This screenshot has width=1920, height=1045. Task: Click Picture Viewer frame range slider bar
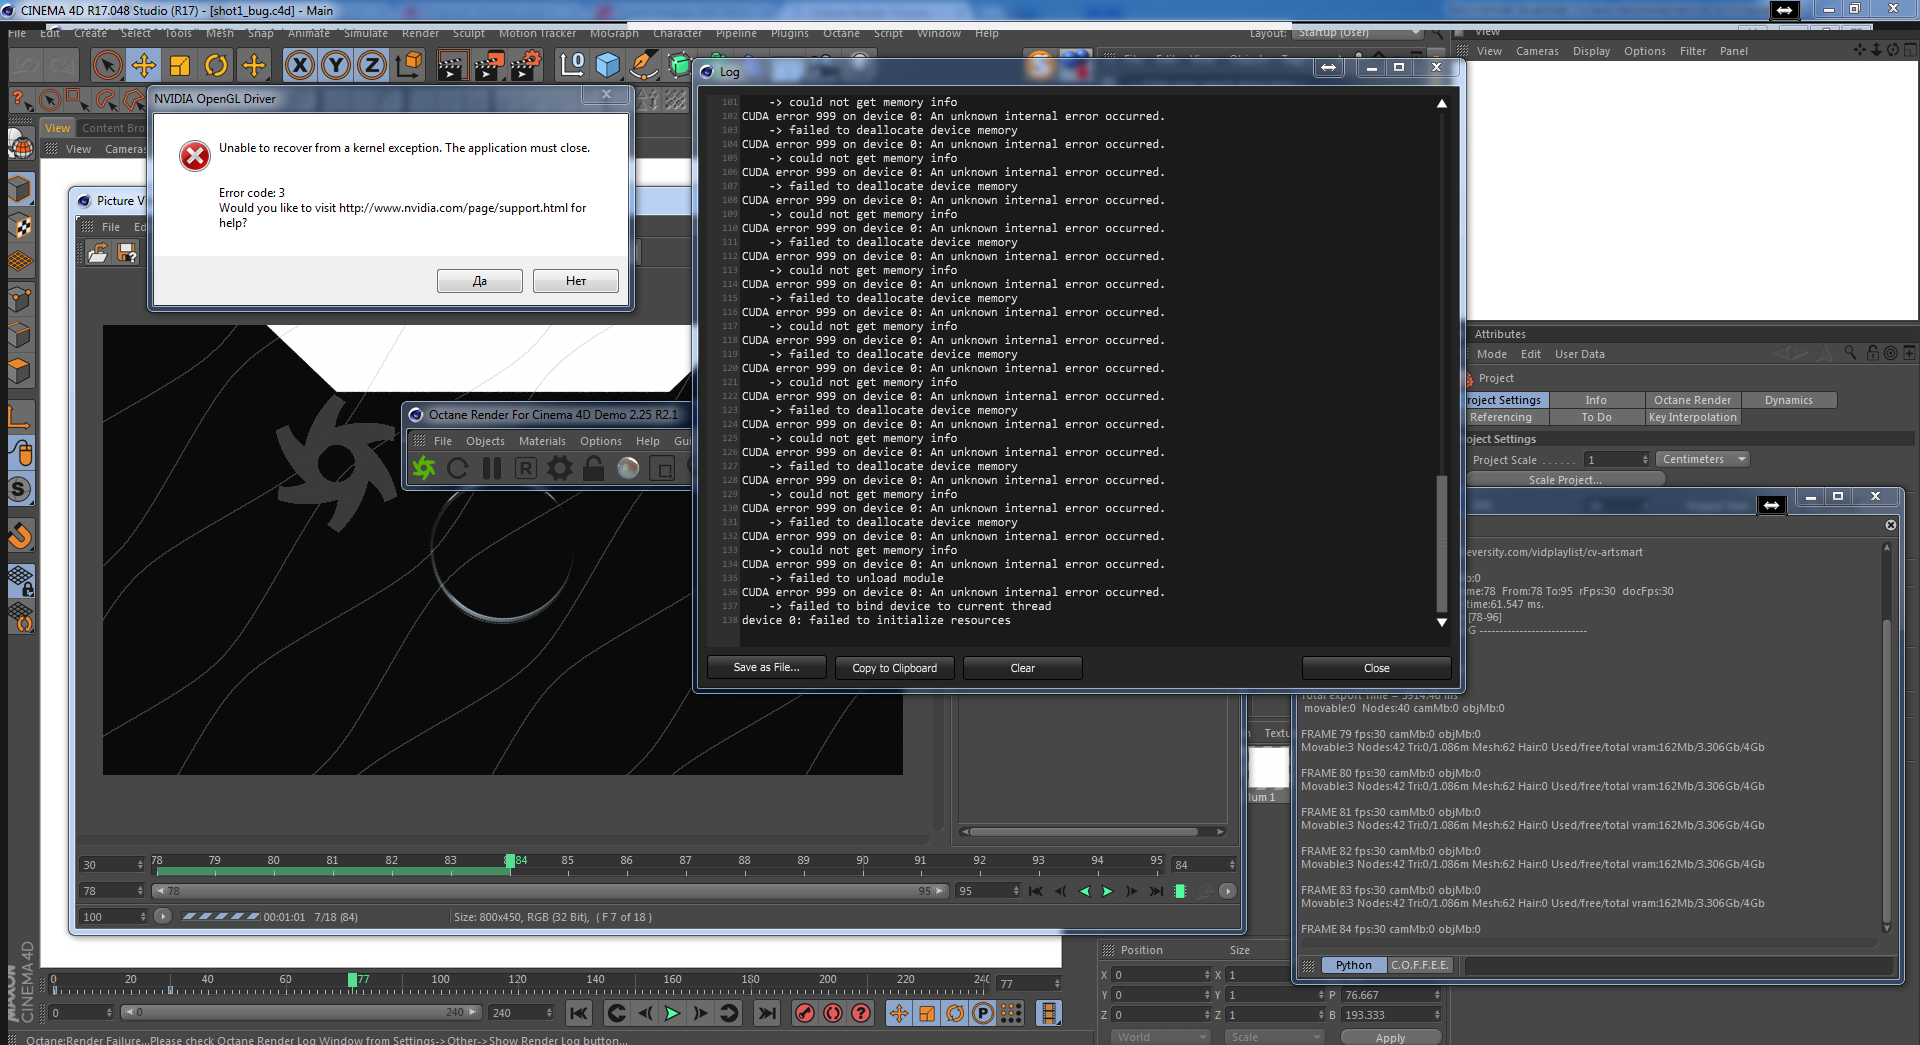click(550, 891)
